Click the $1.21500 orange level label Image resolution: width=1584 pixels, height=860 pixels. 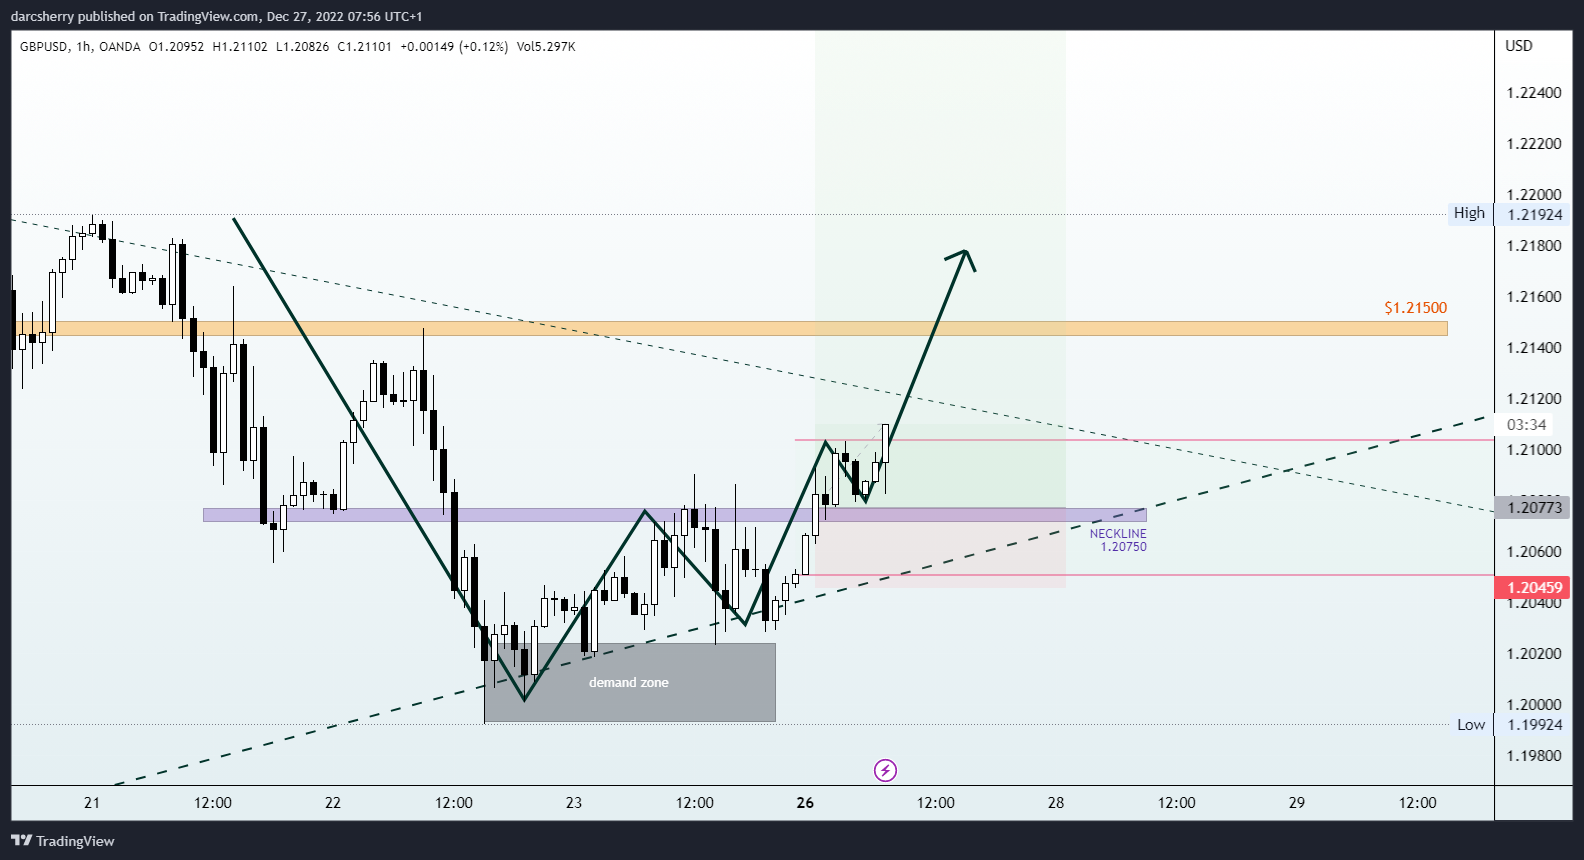[x=1415, y=308]
